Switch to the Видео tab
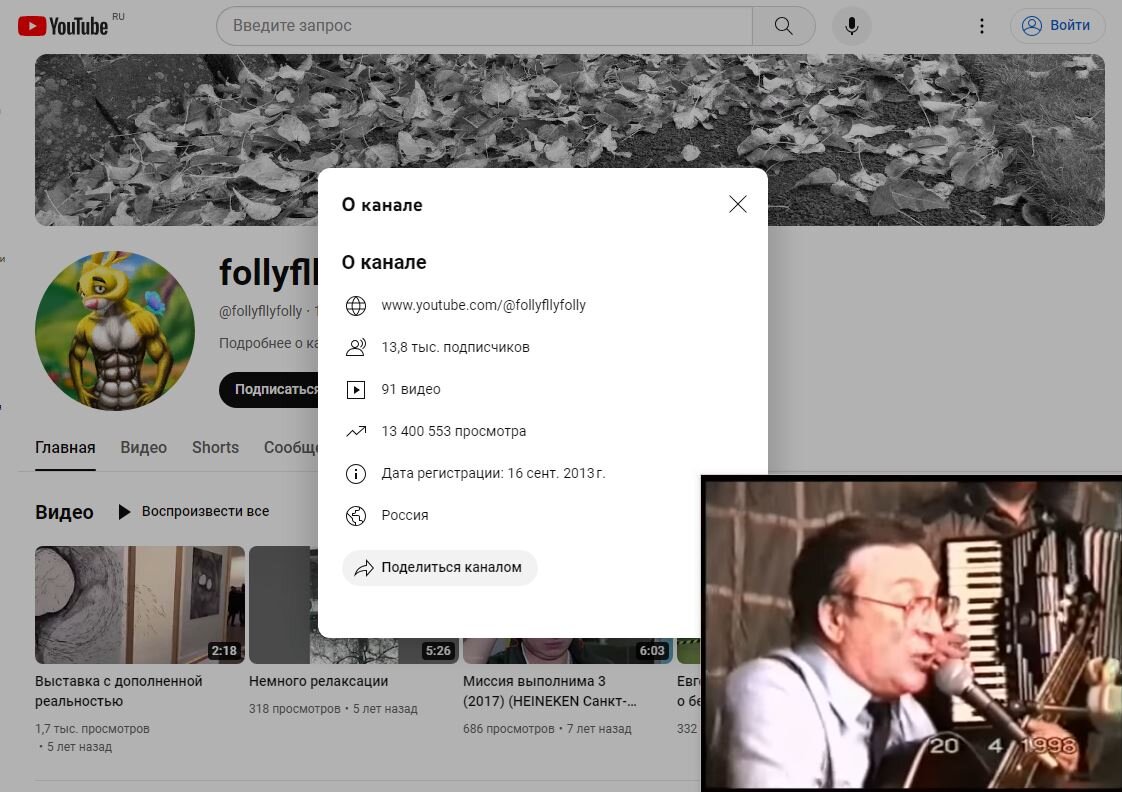Viewport: 1122px width, 792px height. click(143, 448)
